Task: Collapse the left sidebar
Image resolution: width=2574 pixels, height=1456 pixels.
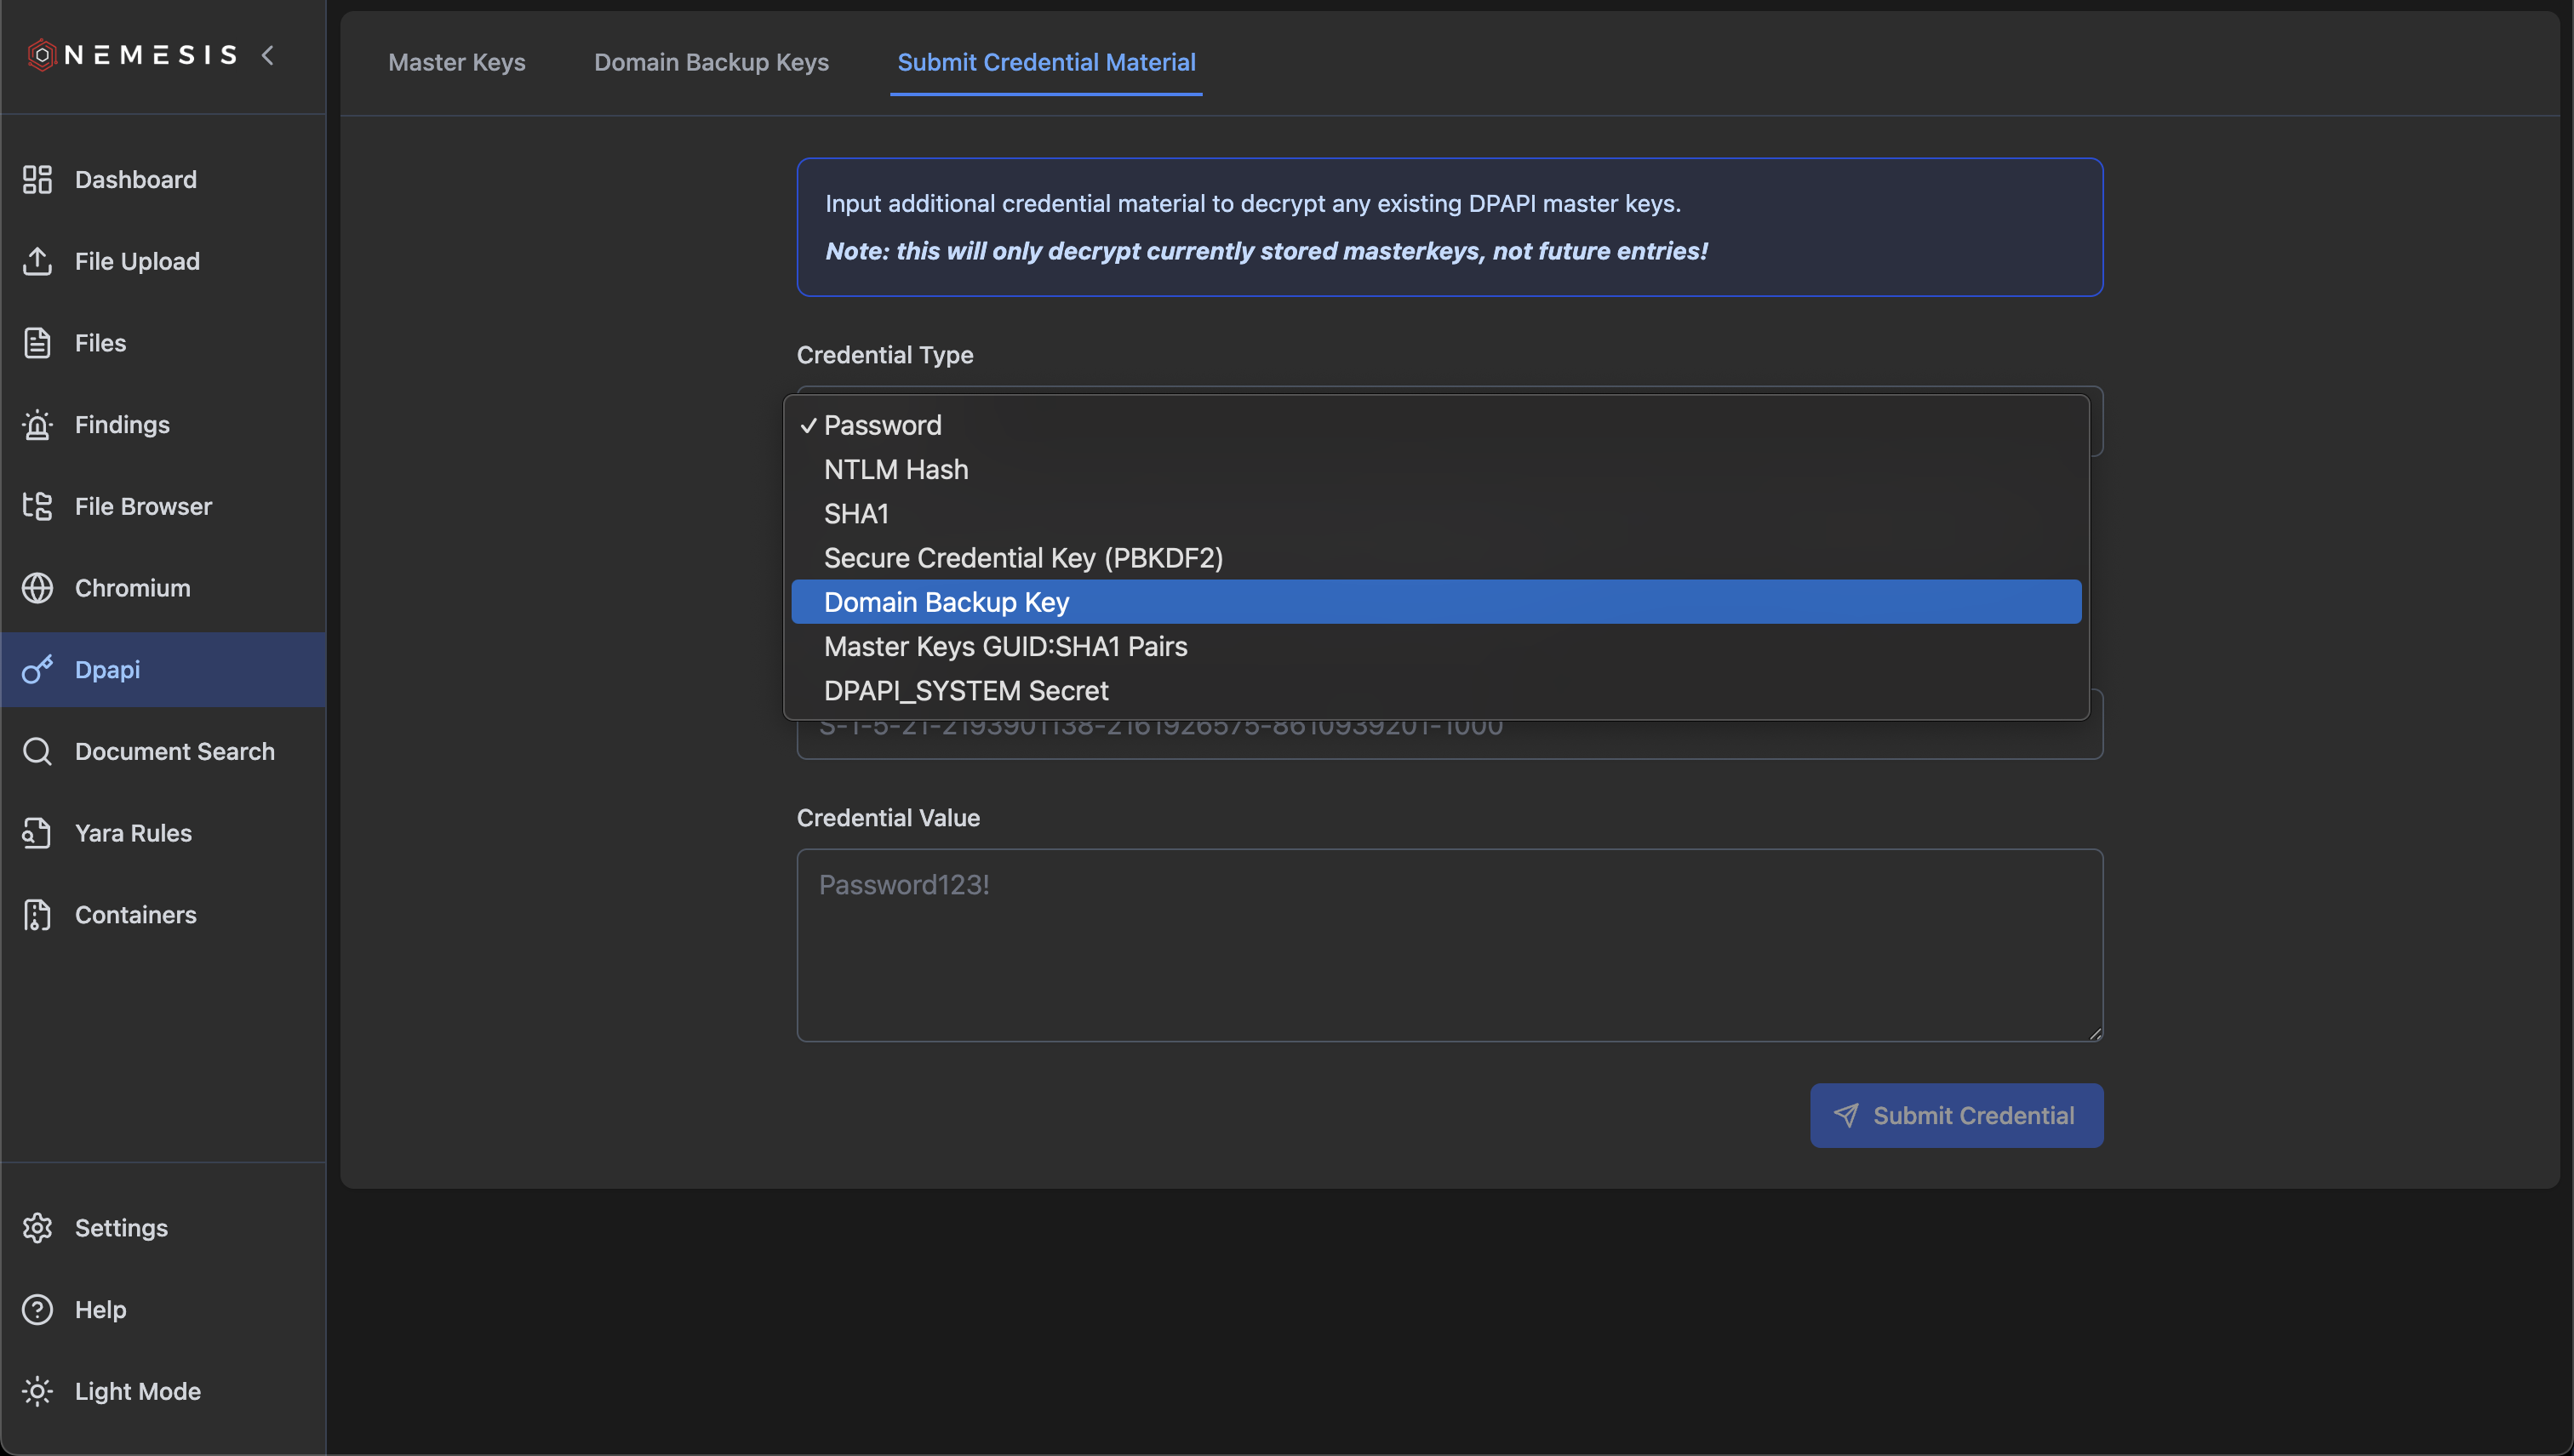Action: click(267, 55)
